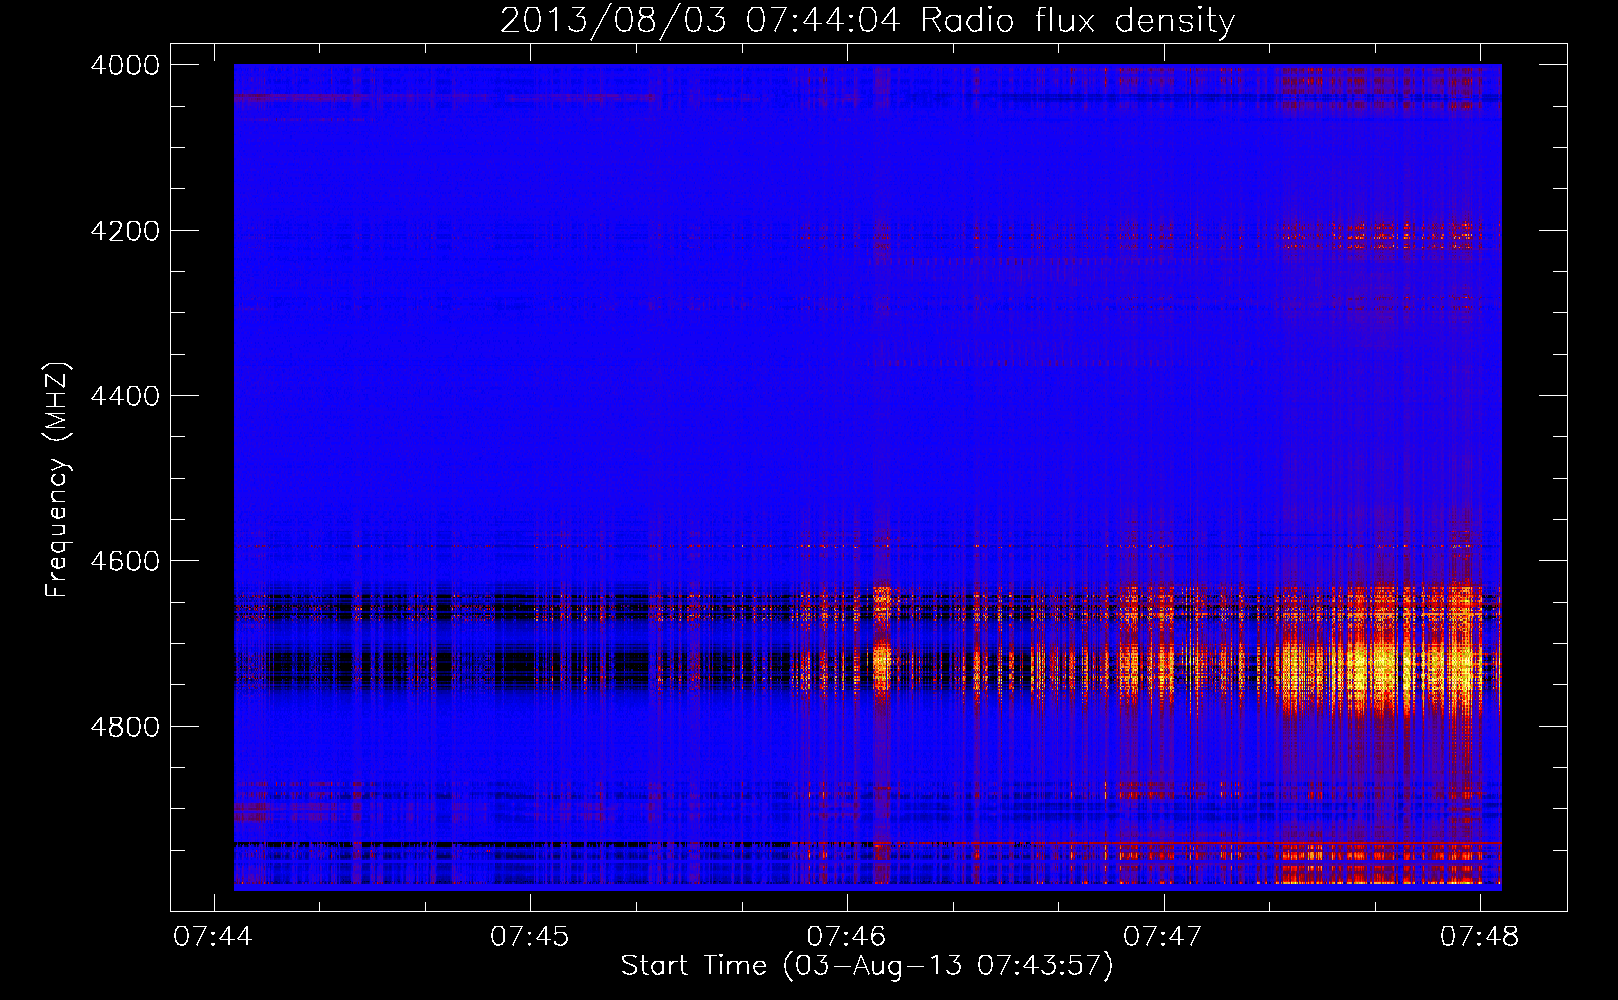Click the 'Start Time (03-Aug-13 07:43:57)' label
The image size is (1618, 1000).
coord(867,966)
